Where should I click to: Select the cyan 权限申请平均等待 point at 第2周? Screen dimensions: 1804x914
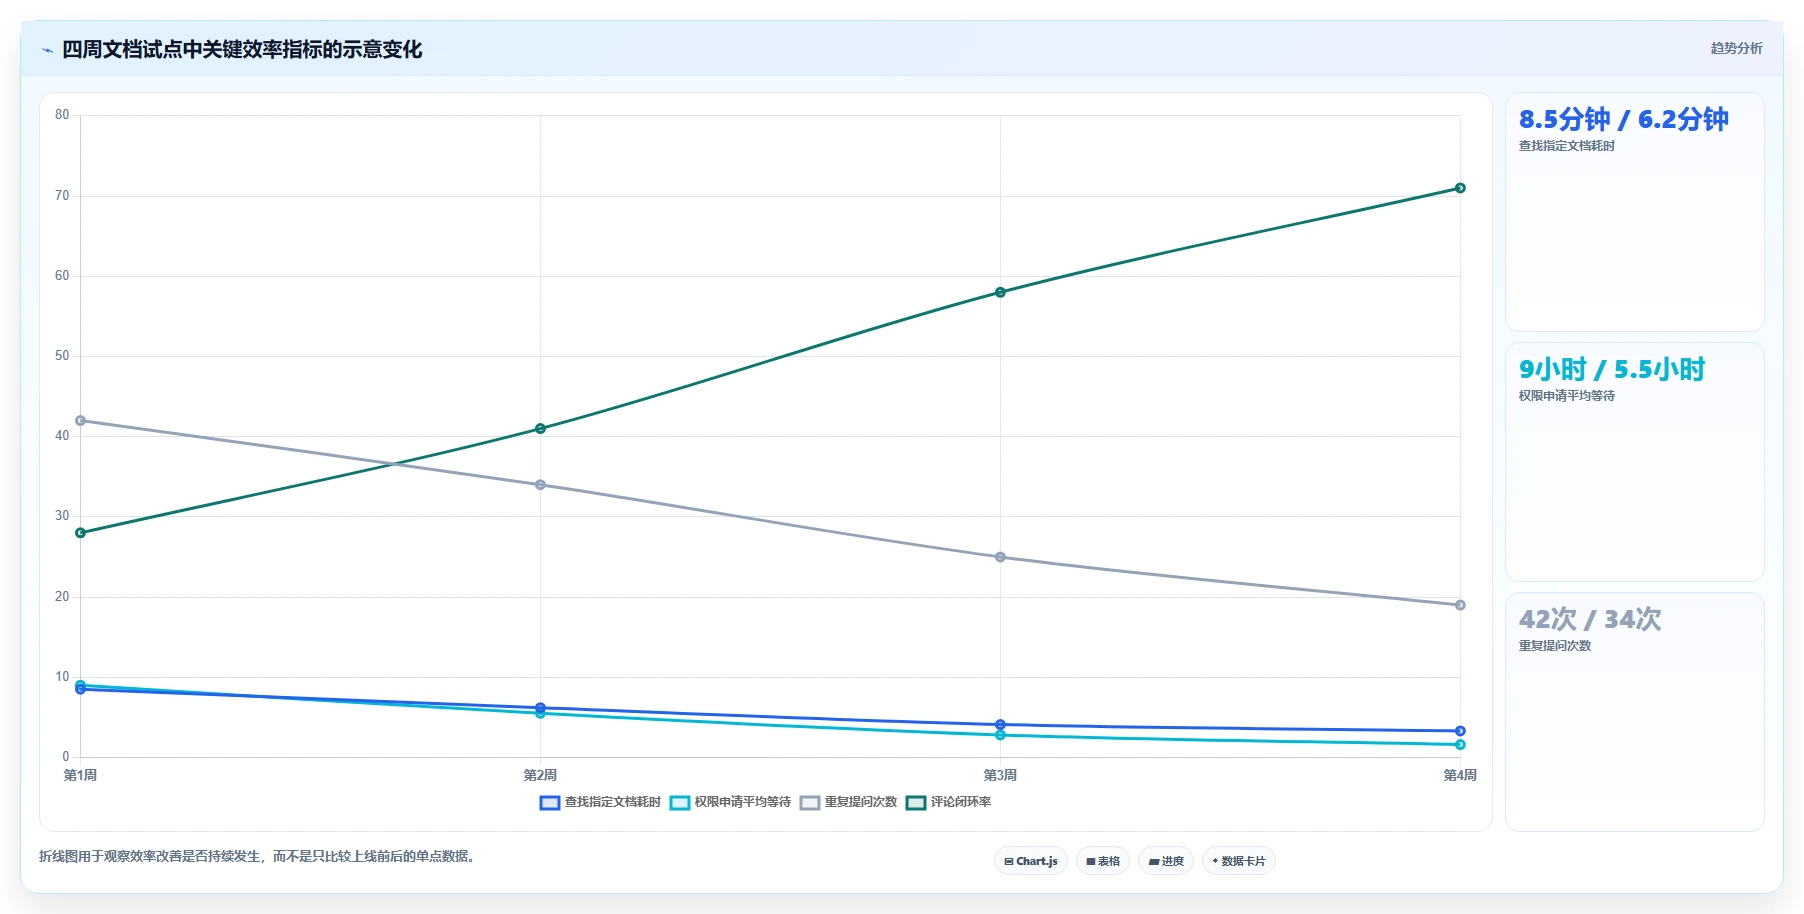[540, 714]
